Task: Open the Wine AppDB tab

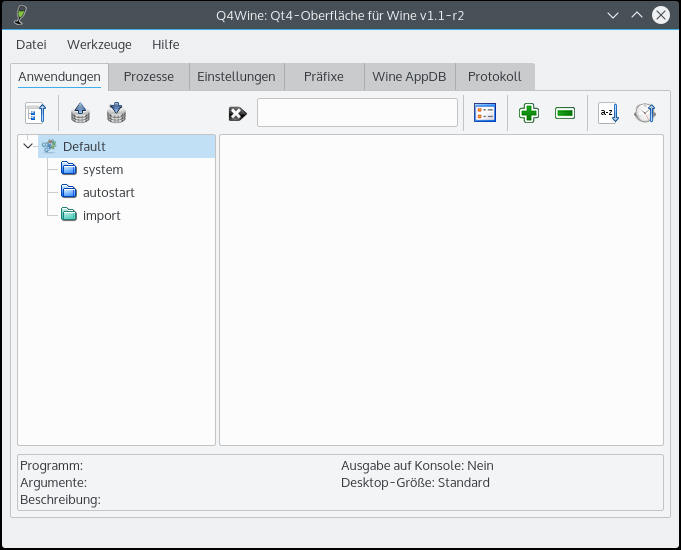Action: coord(409,77)
